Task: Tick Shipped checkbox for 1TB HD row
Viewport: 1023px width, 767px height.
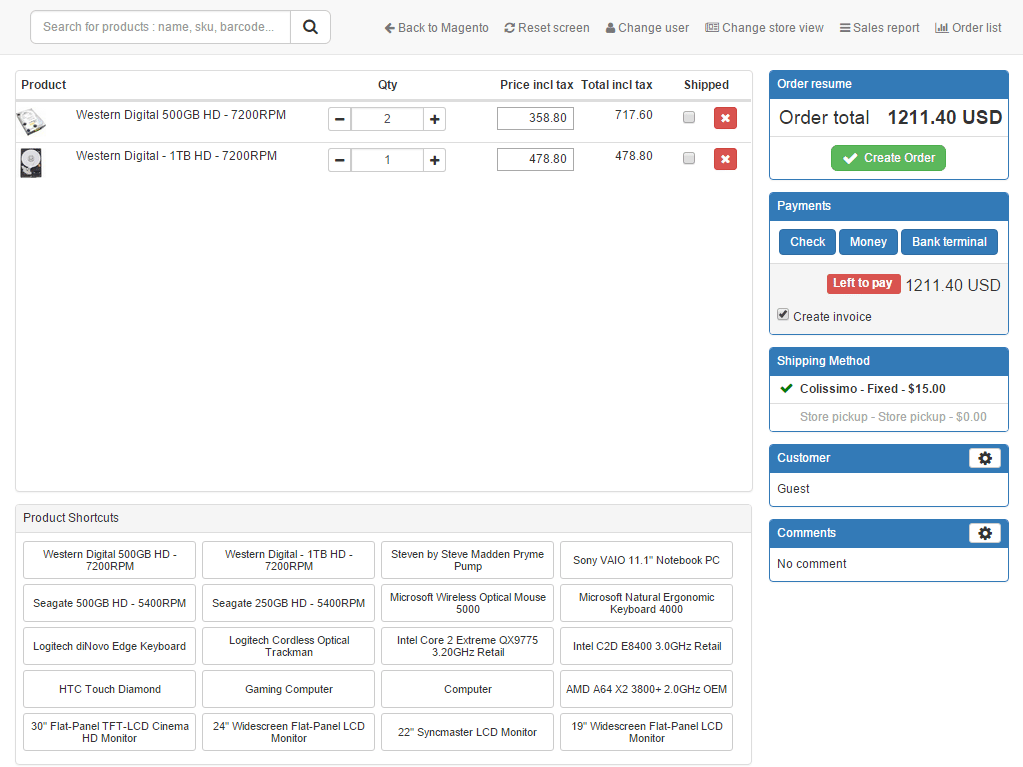Action: (x=689, y=158)
